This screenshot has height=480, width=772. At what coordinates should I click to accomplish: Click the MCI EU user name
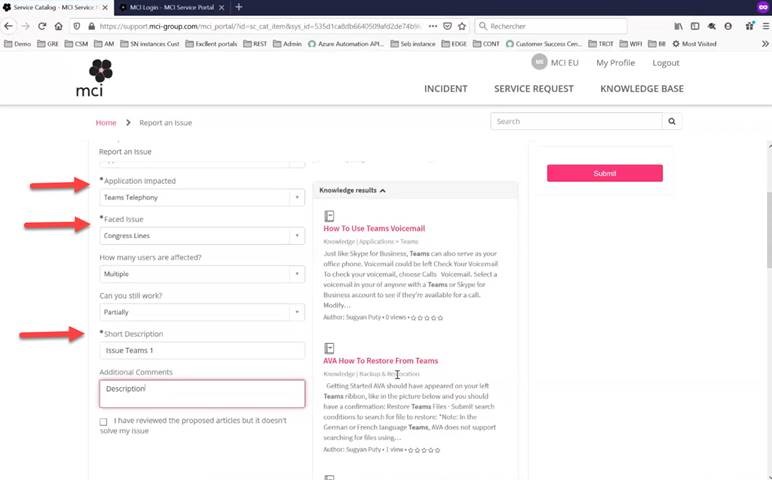click(x=564, y=63)
